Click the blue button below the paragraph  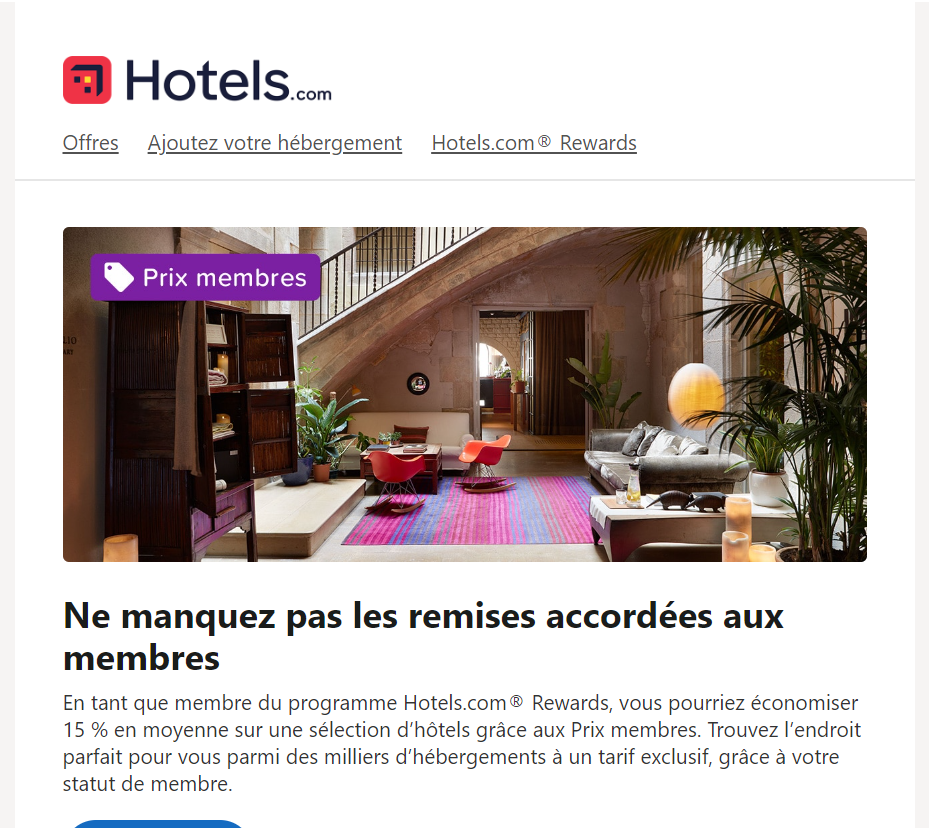pyautogui.click(x=157, y=823)
